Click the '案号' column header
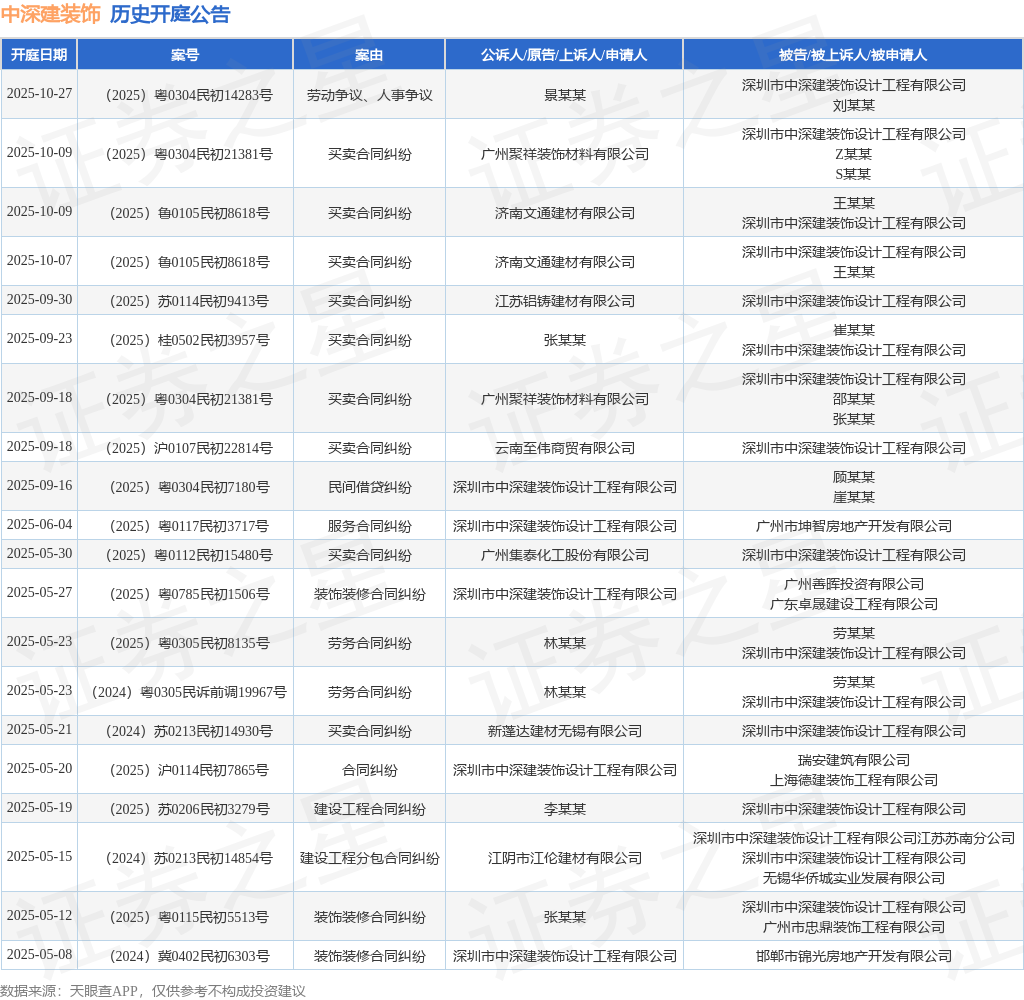The height and width of the screenshot is (1000, 1024). (x=185, y=55)
